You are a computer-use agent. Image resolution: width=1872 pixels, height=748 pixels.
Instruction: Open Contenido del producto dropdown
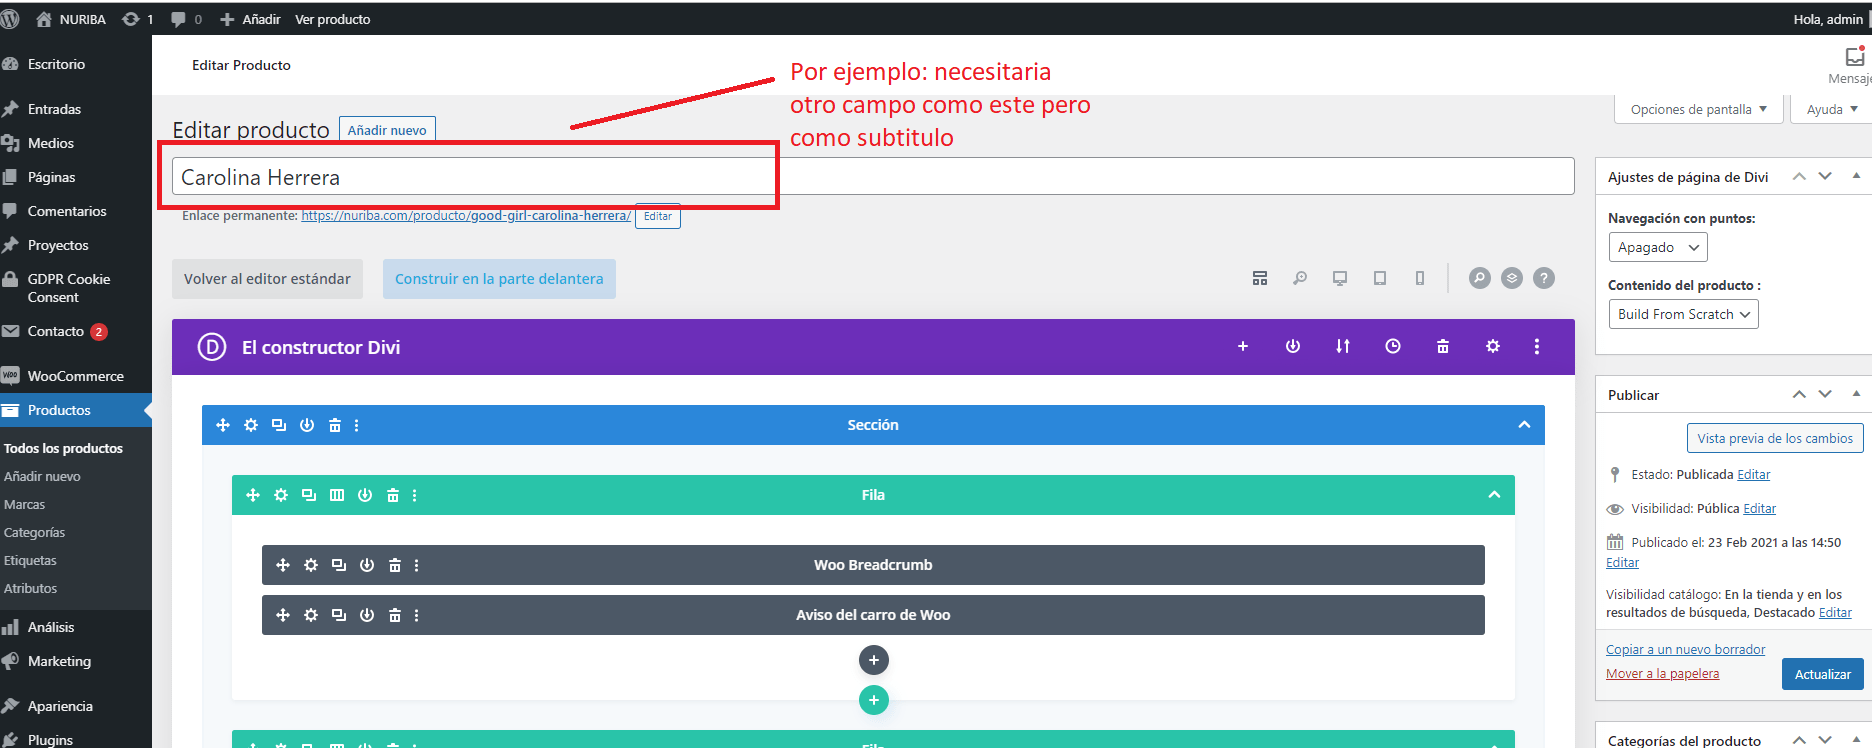[1683, 314]
